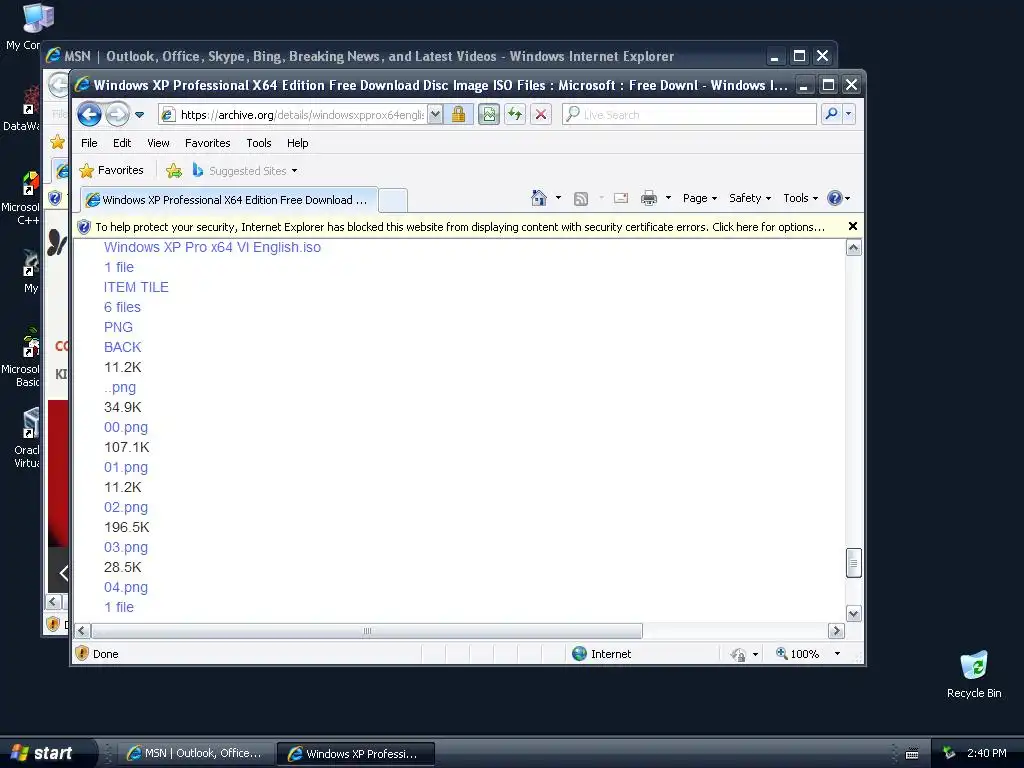This screenshot has height=768, width=1024.
Task: Click the security lock icon
Action: tap(458, 115)
